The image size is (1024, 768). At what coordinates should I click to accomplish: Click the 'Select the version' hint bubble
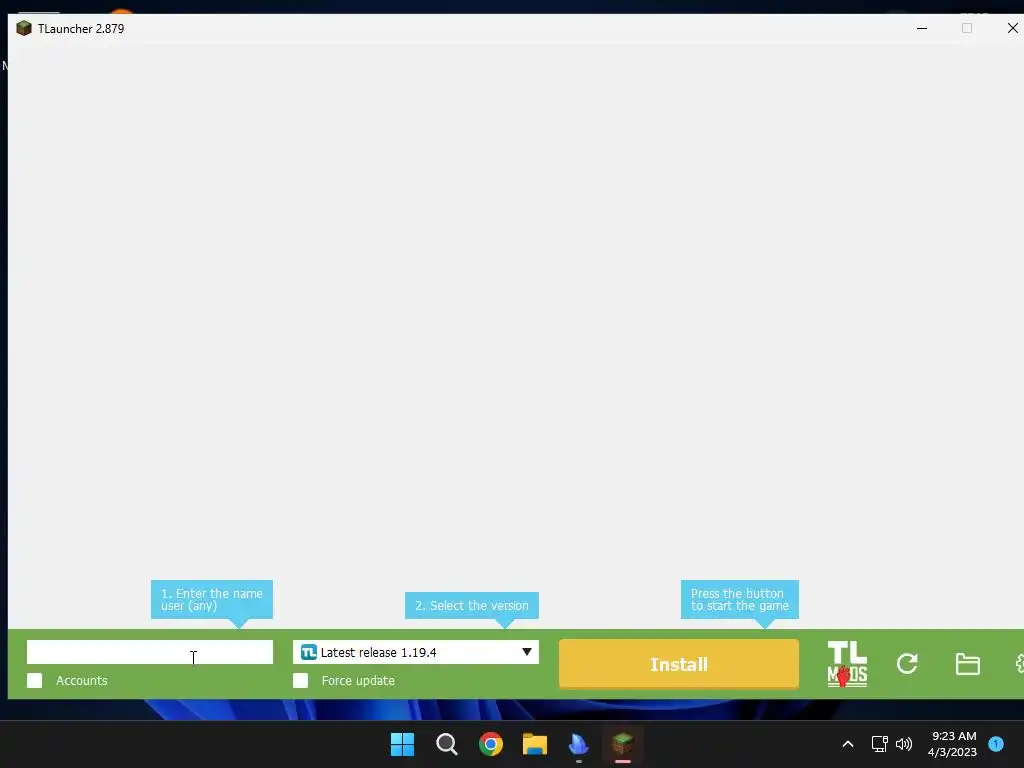[472, 605]
